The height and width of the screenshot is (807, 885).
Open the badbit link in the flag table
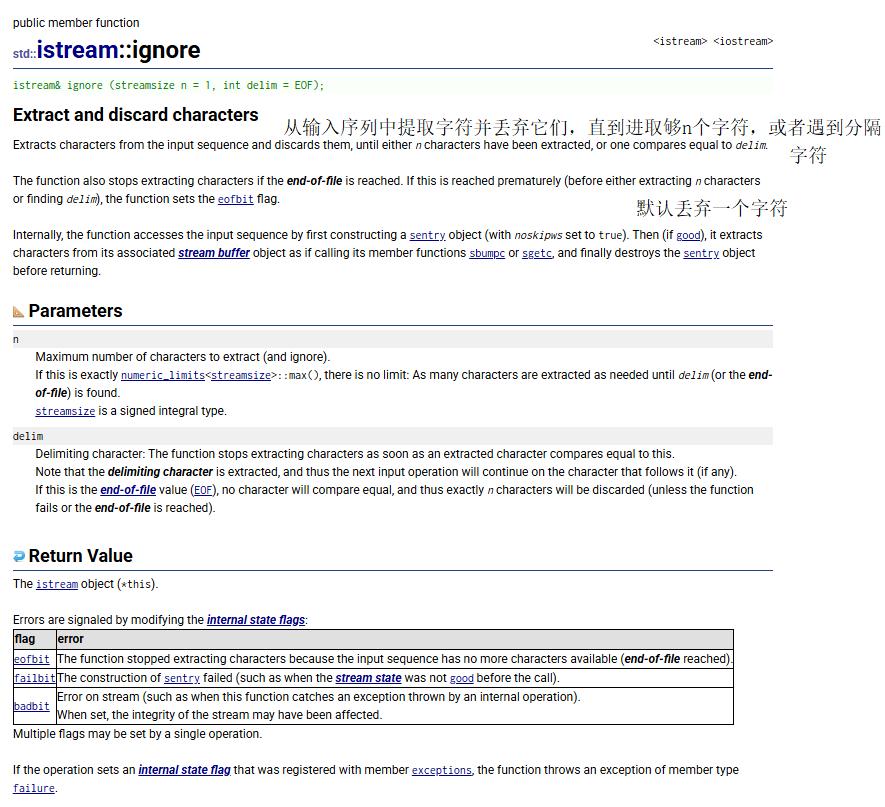click(x=32, y=707)
